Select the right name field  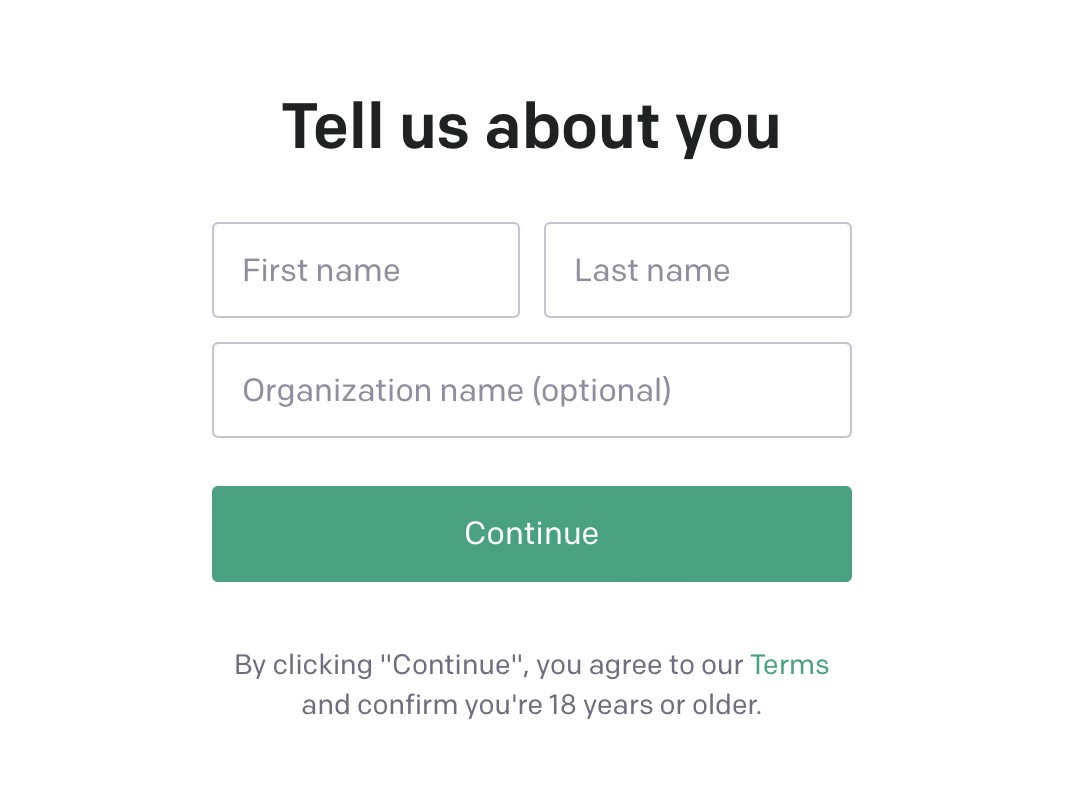pyautogui.click(x=697, y=270)
